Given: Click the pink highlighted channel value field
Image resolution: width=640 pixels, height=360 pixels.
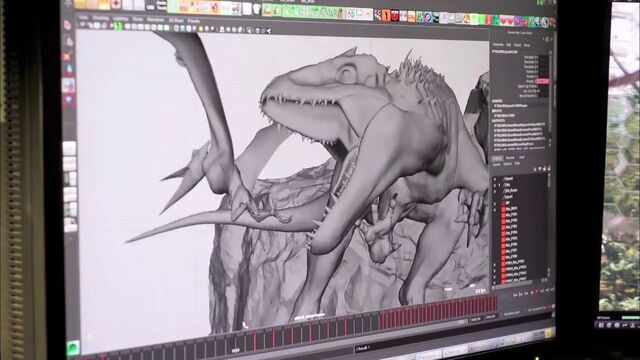Looking at the screenshot, I should [x=542, y=81].
